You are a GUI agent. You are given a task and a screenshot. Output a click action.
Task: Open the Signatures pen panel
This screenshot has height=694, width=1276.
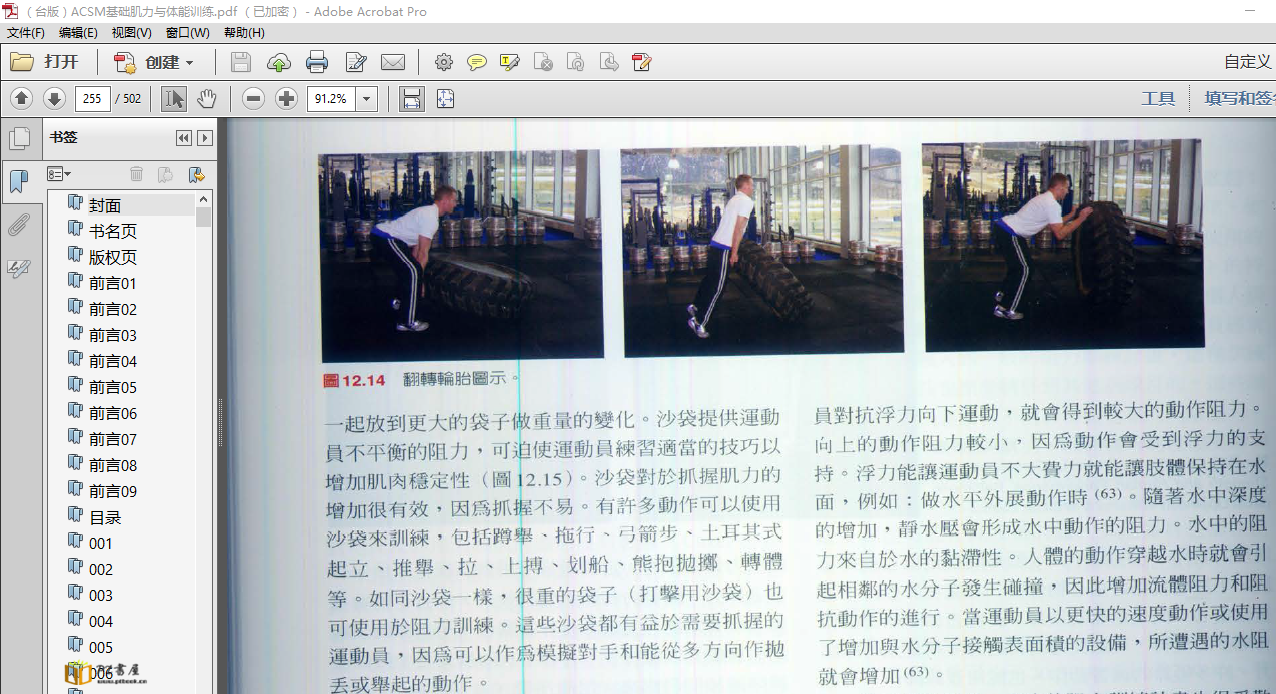click(x=19, y=268)
